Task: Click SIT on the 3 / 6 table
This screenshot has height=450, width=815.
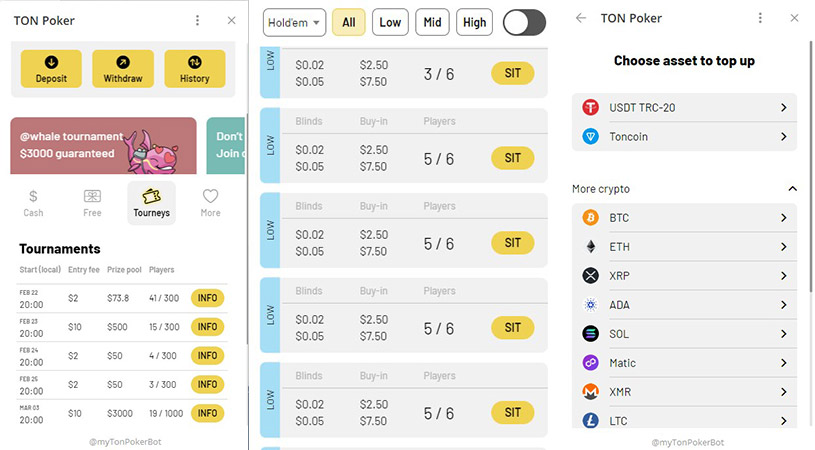Action: [512, 73]
